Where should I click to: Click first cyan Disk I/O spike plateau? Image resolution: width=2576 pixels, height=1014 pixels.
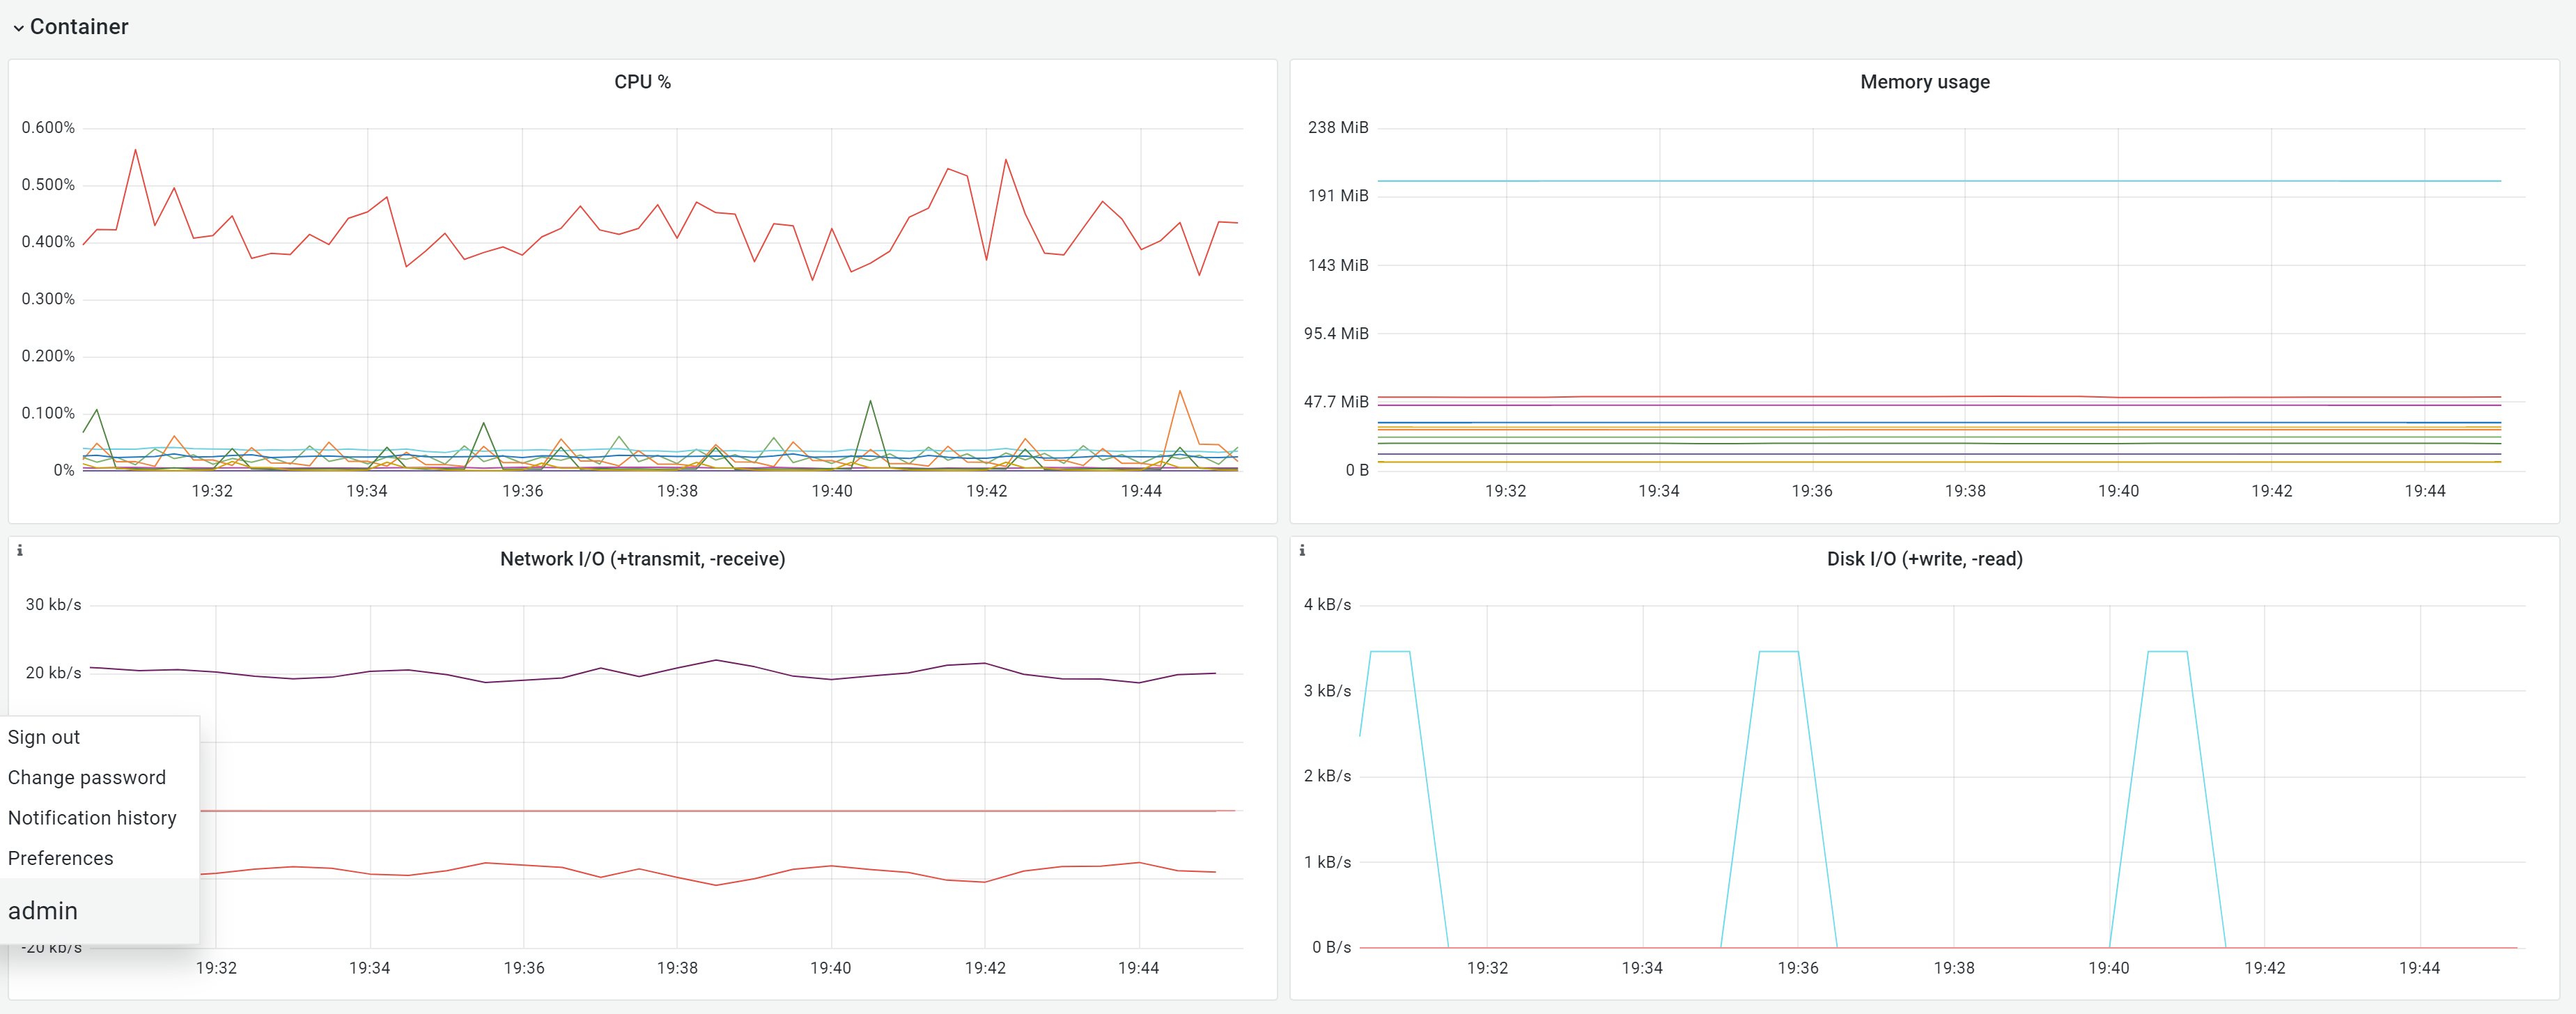pos(1390,652)
